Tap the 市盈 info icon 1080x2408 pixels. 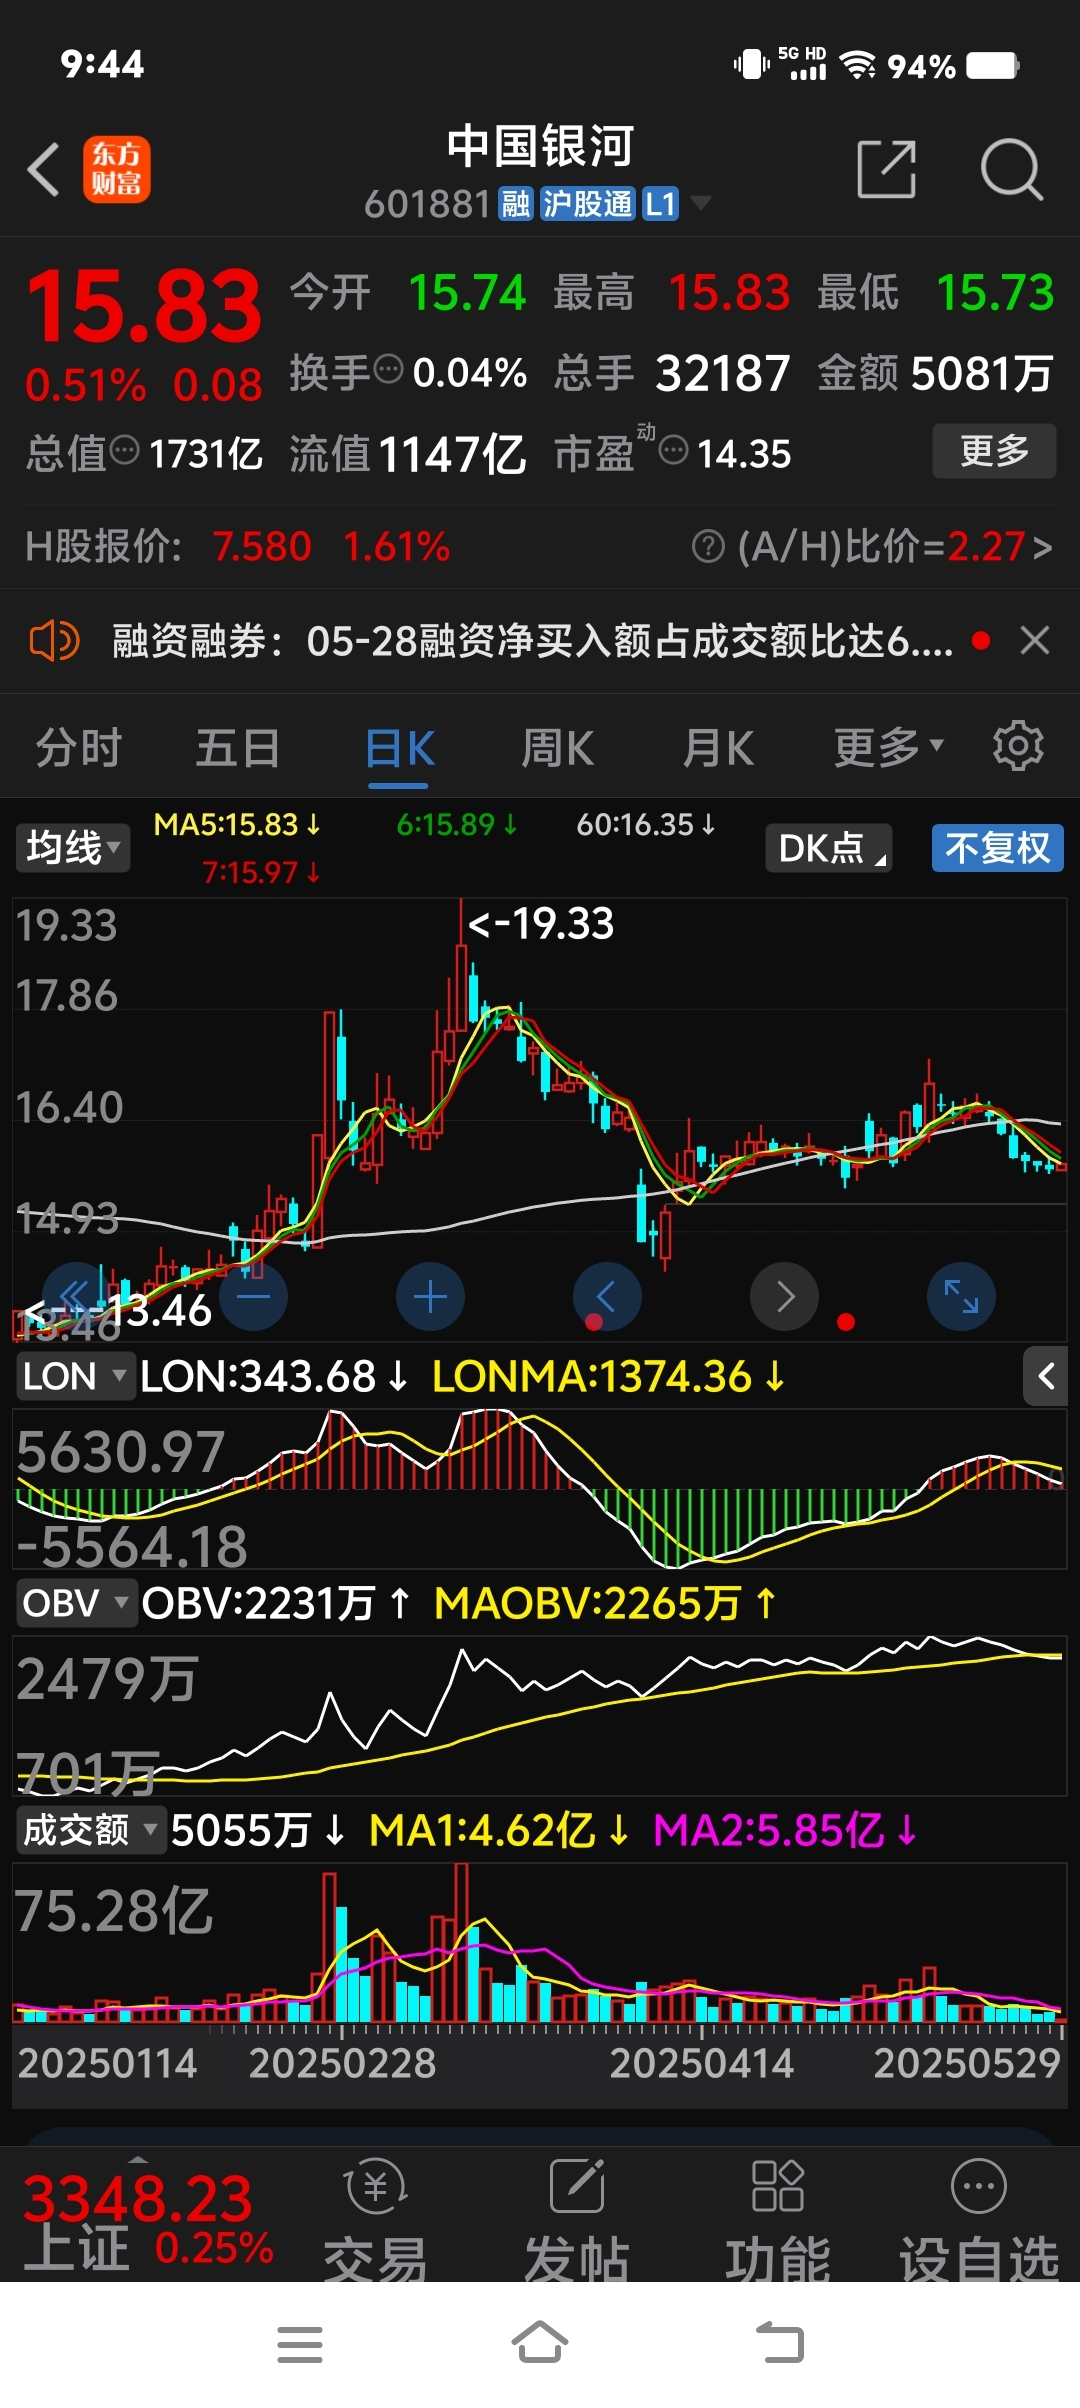(x=674, y=451)
